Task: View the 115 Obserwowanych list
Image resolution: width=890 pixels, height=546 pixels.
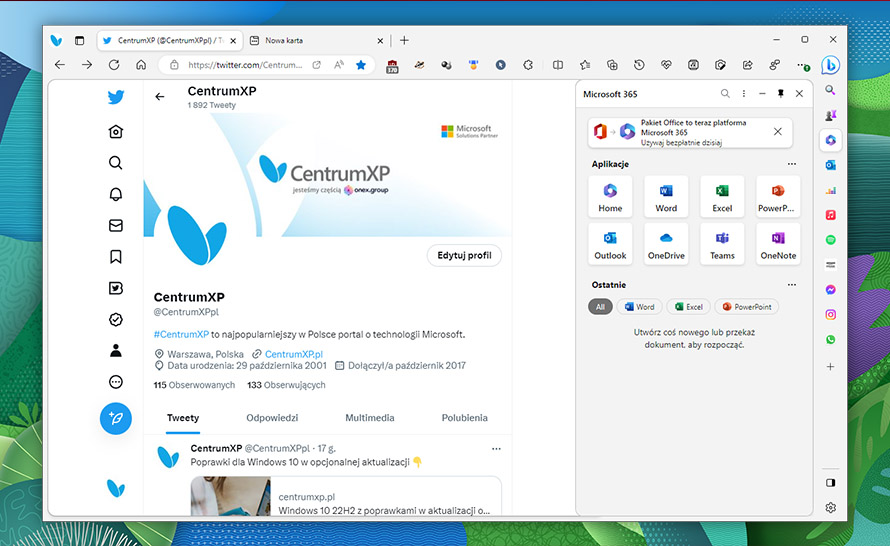Action: (194, 385)
